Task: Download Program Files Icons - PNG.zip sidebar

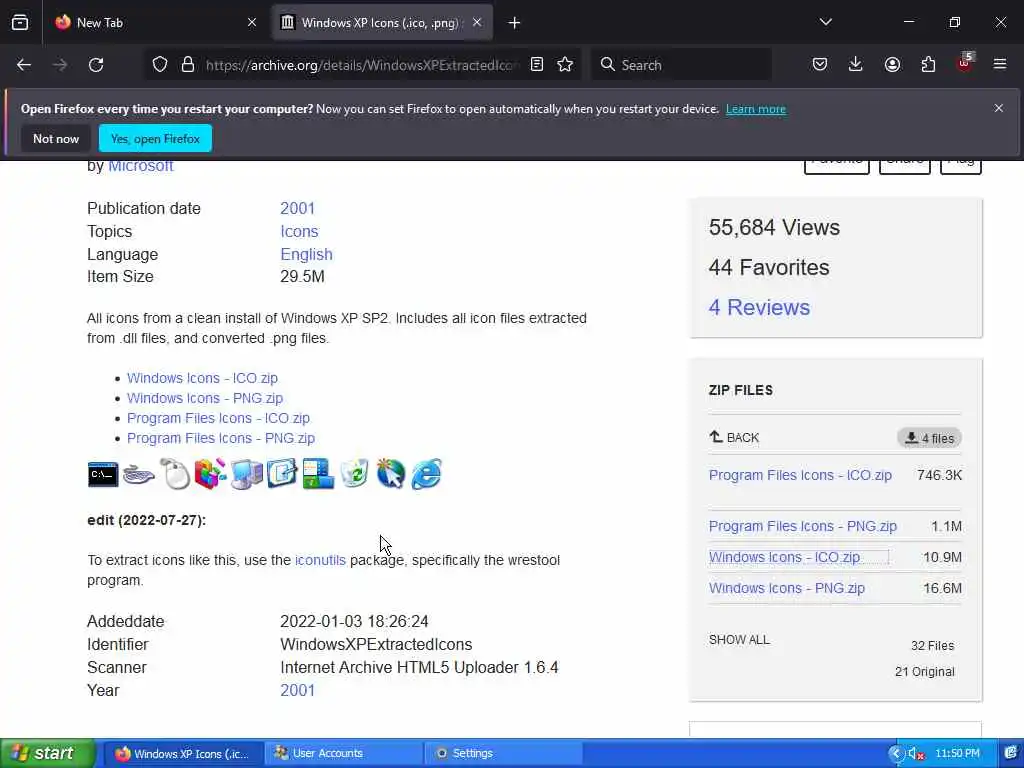Action: 803,526
